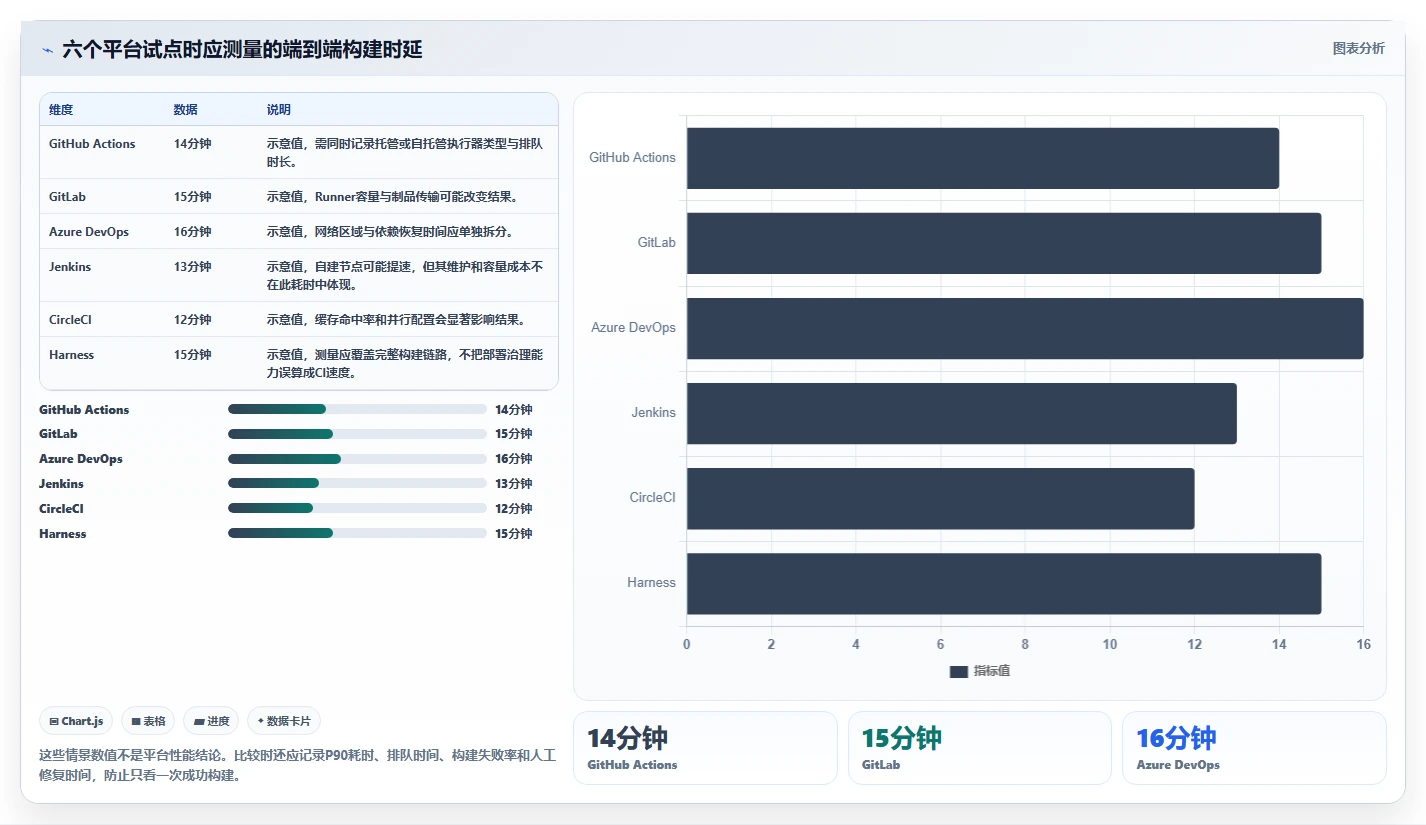The height and width of the screenshot is (825, 1426).
Task: Click the Jenkins chart bar
Action: (961, 413)
